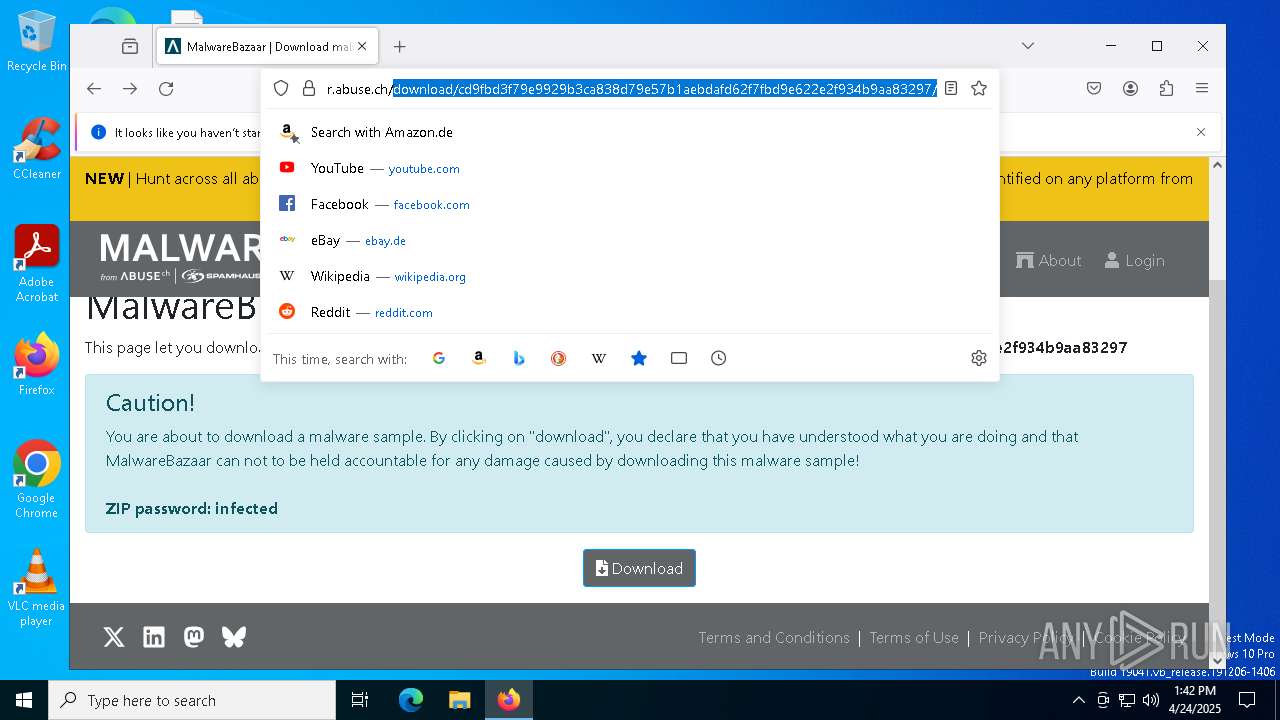Visit Mastodon social profile
This screenshot has width=1280, height=720.
194,637
